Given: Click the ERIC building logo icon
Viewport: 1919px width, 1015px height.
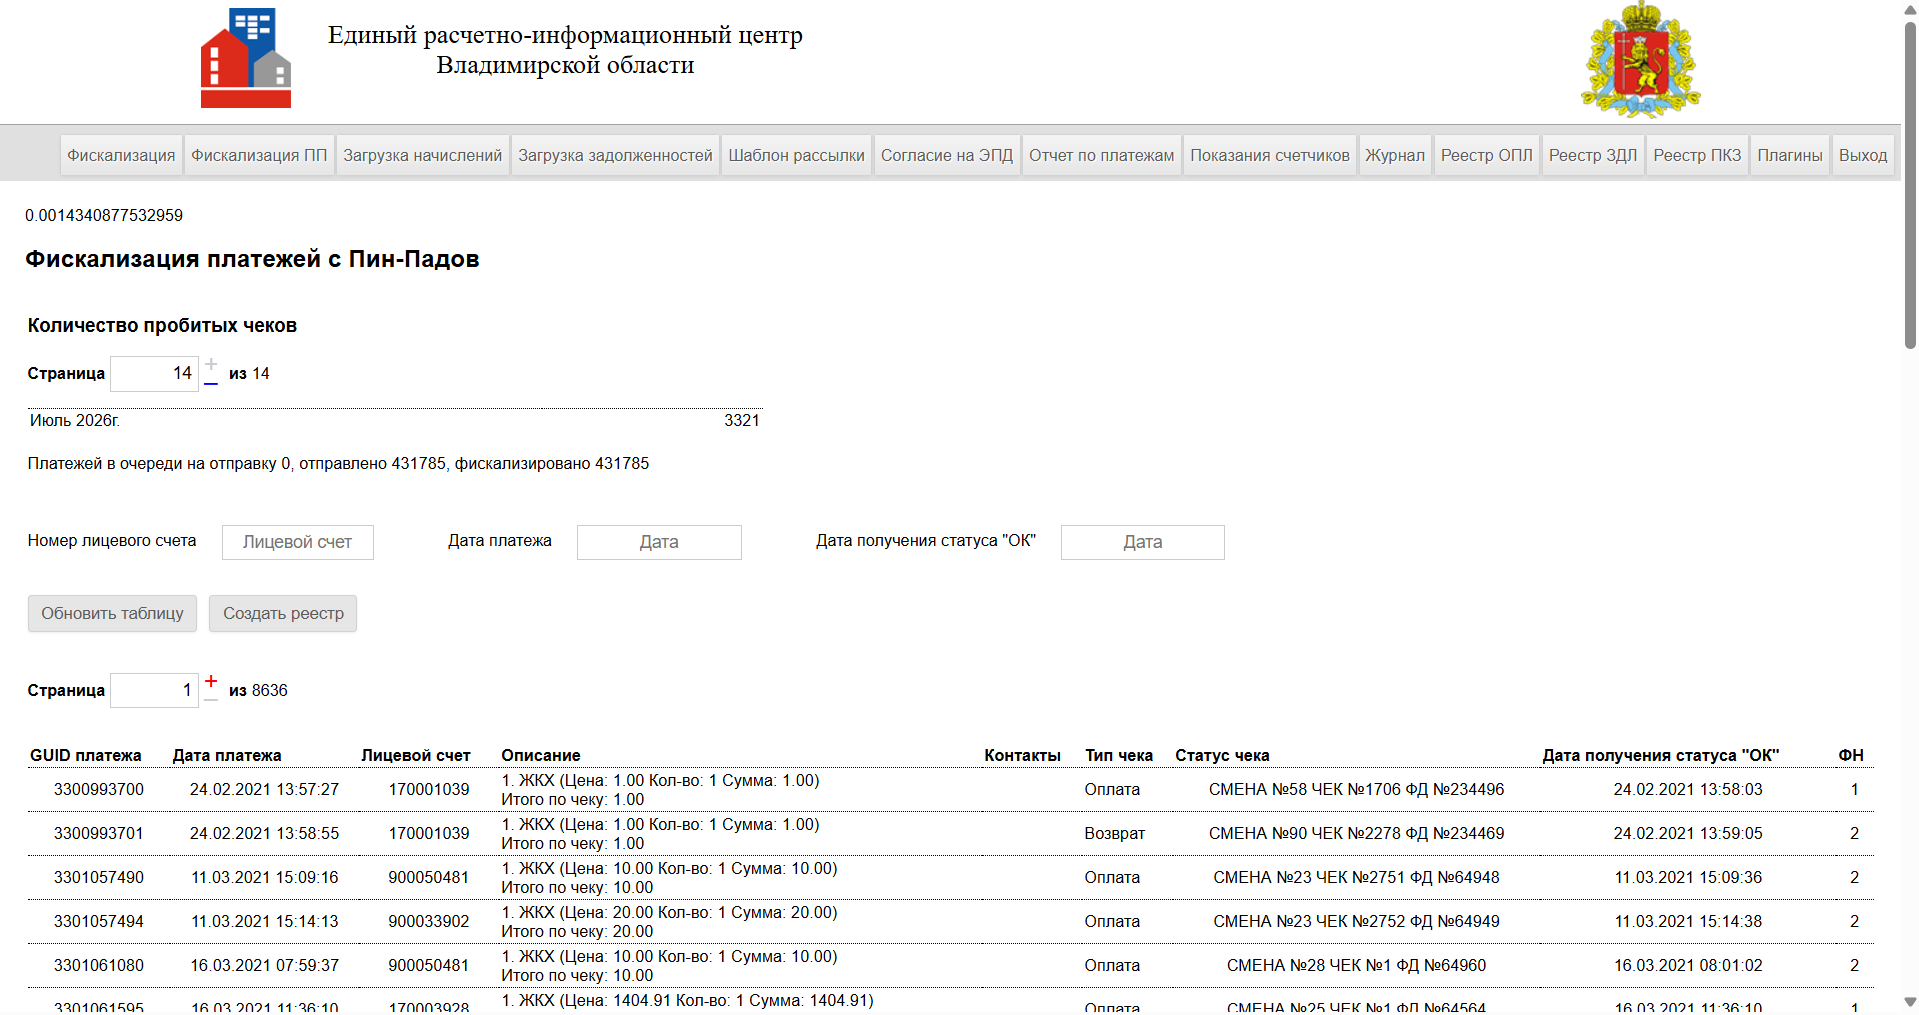Looking at the screenshot, I should [246, 58].
